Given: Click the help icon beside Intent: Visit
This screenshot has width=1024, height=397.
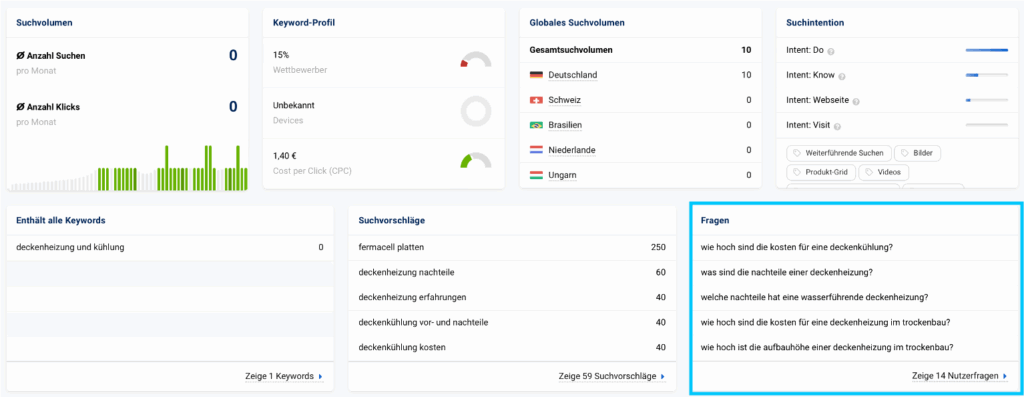Looking at the screenshot, I should point(837,127).
